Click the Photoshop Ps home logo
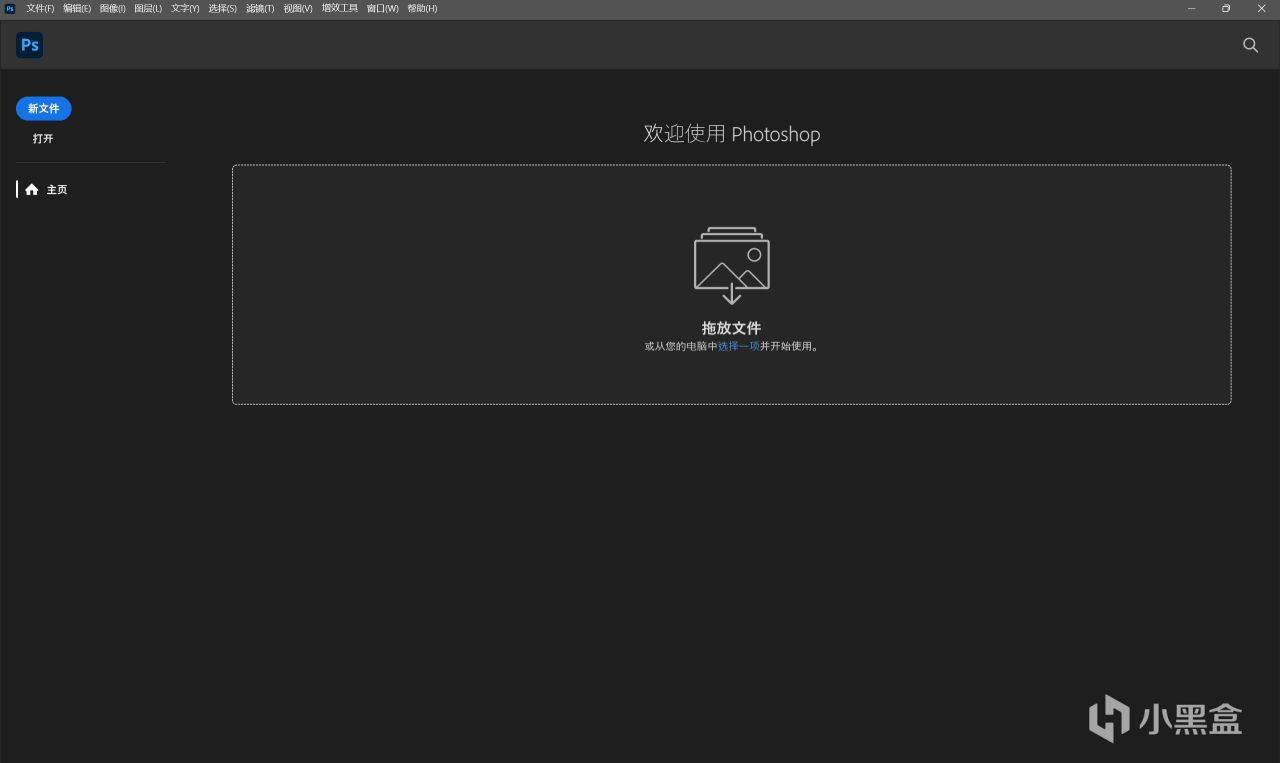This screenshot has height=763, width=1280. 29,45
